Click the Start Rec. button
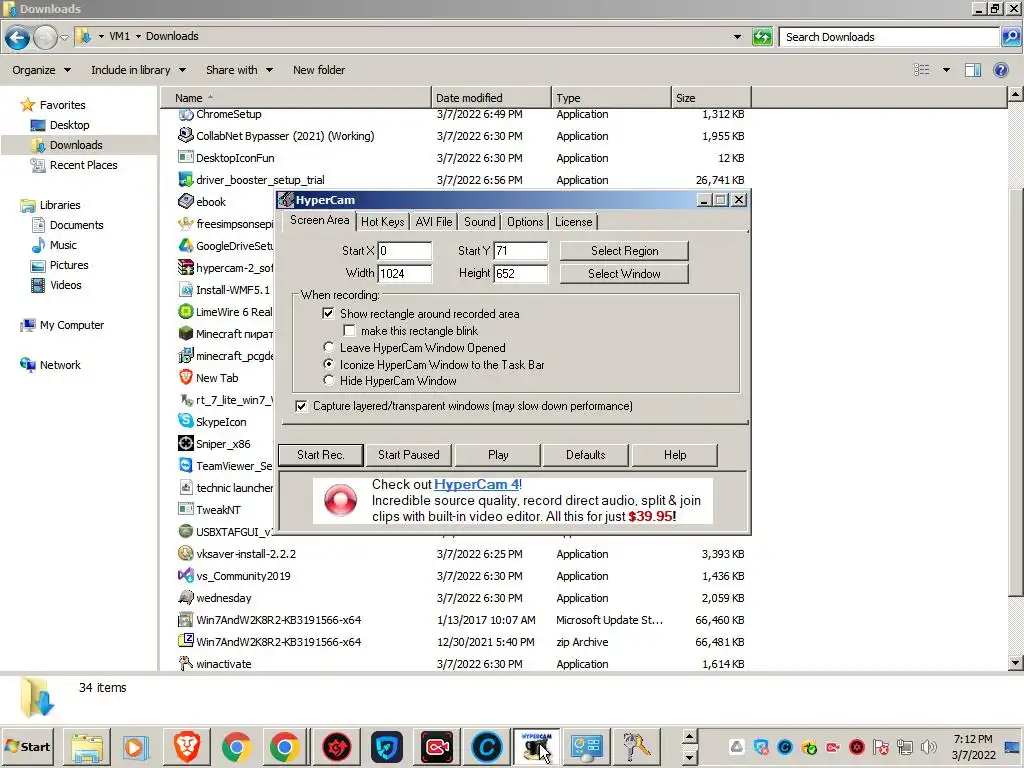The width and height of the screenshot is (1024, 768). 321,455
